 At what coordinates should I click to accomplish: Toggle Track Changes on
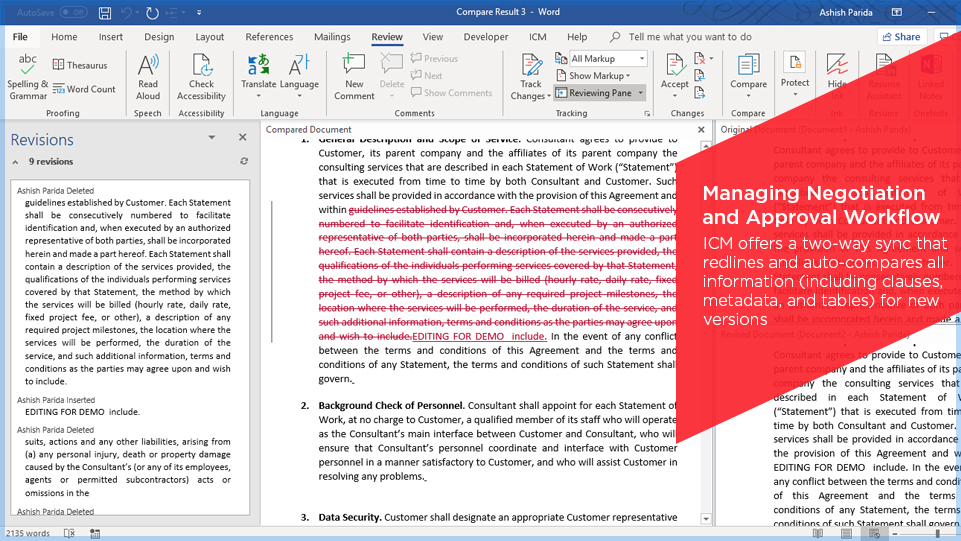coord(530,67)
